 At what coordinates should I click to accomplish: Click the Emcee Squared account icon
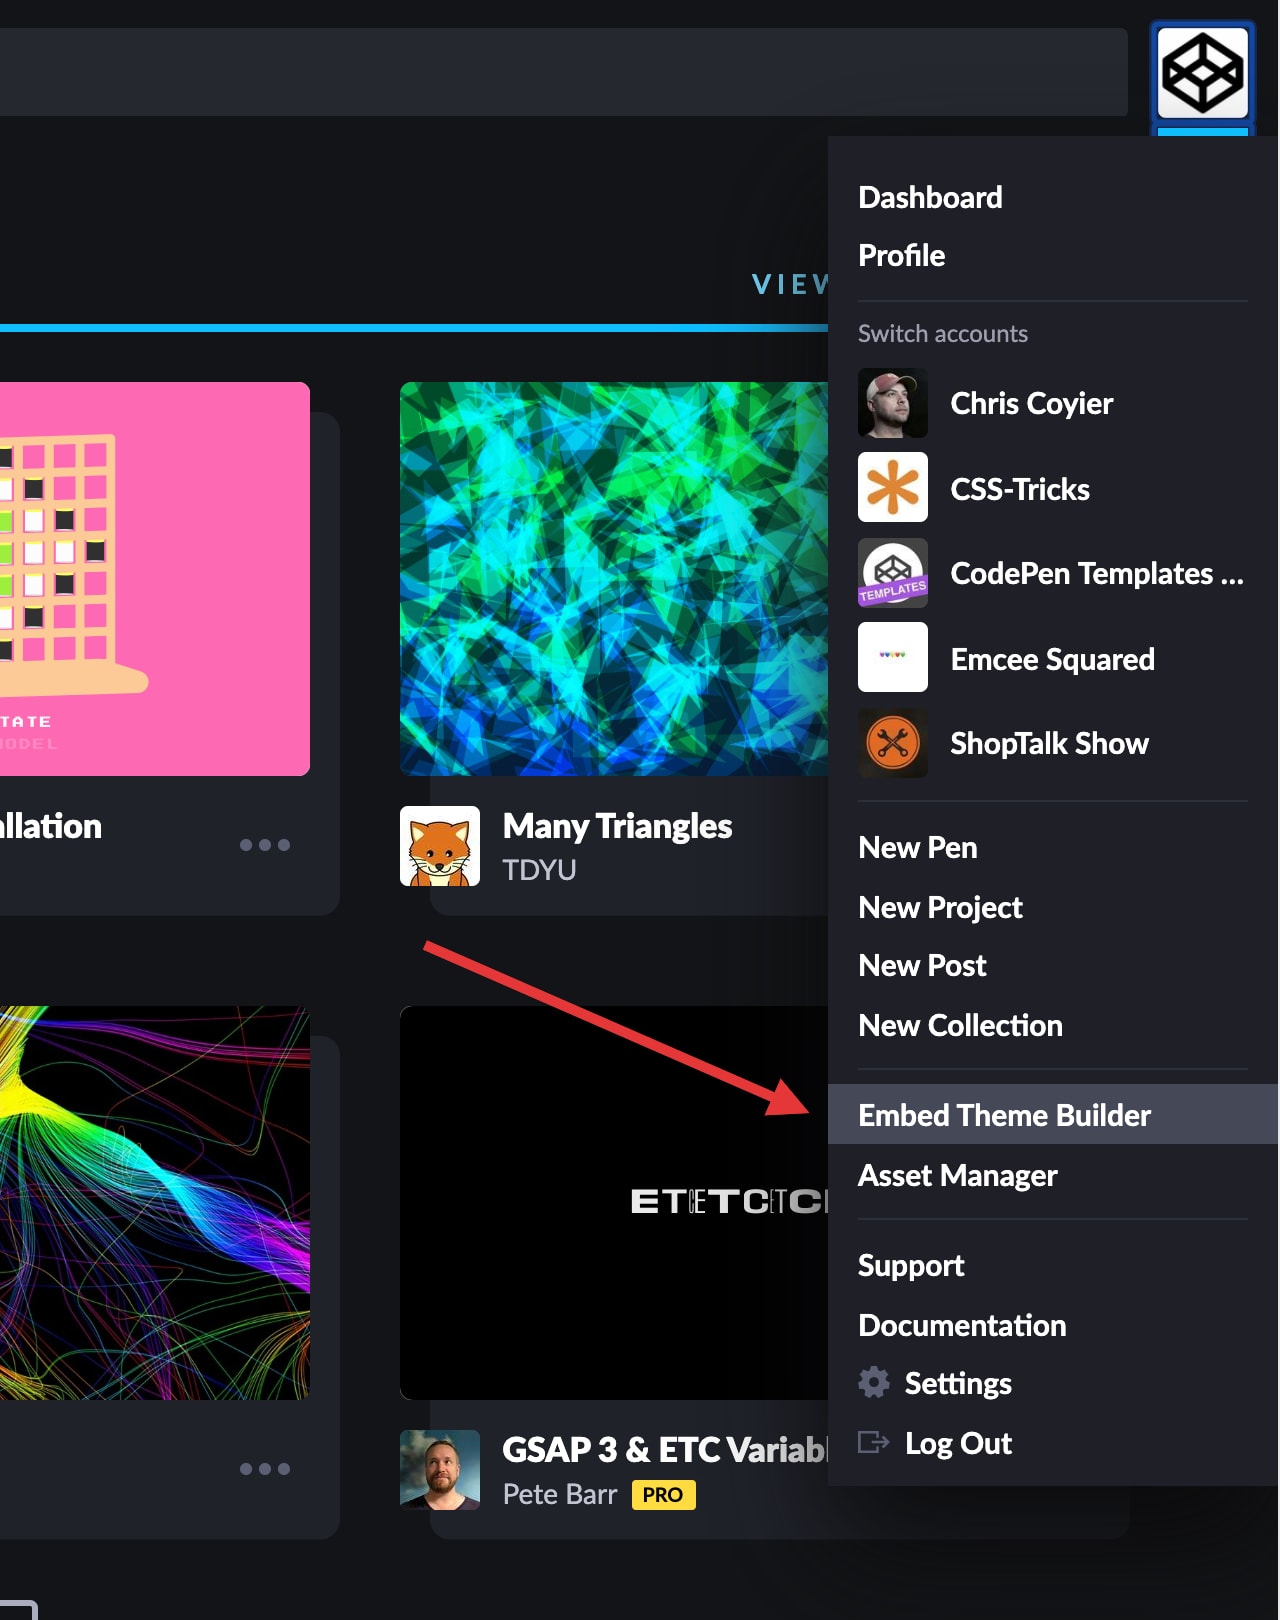[x=893, y=657]
